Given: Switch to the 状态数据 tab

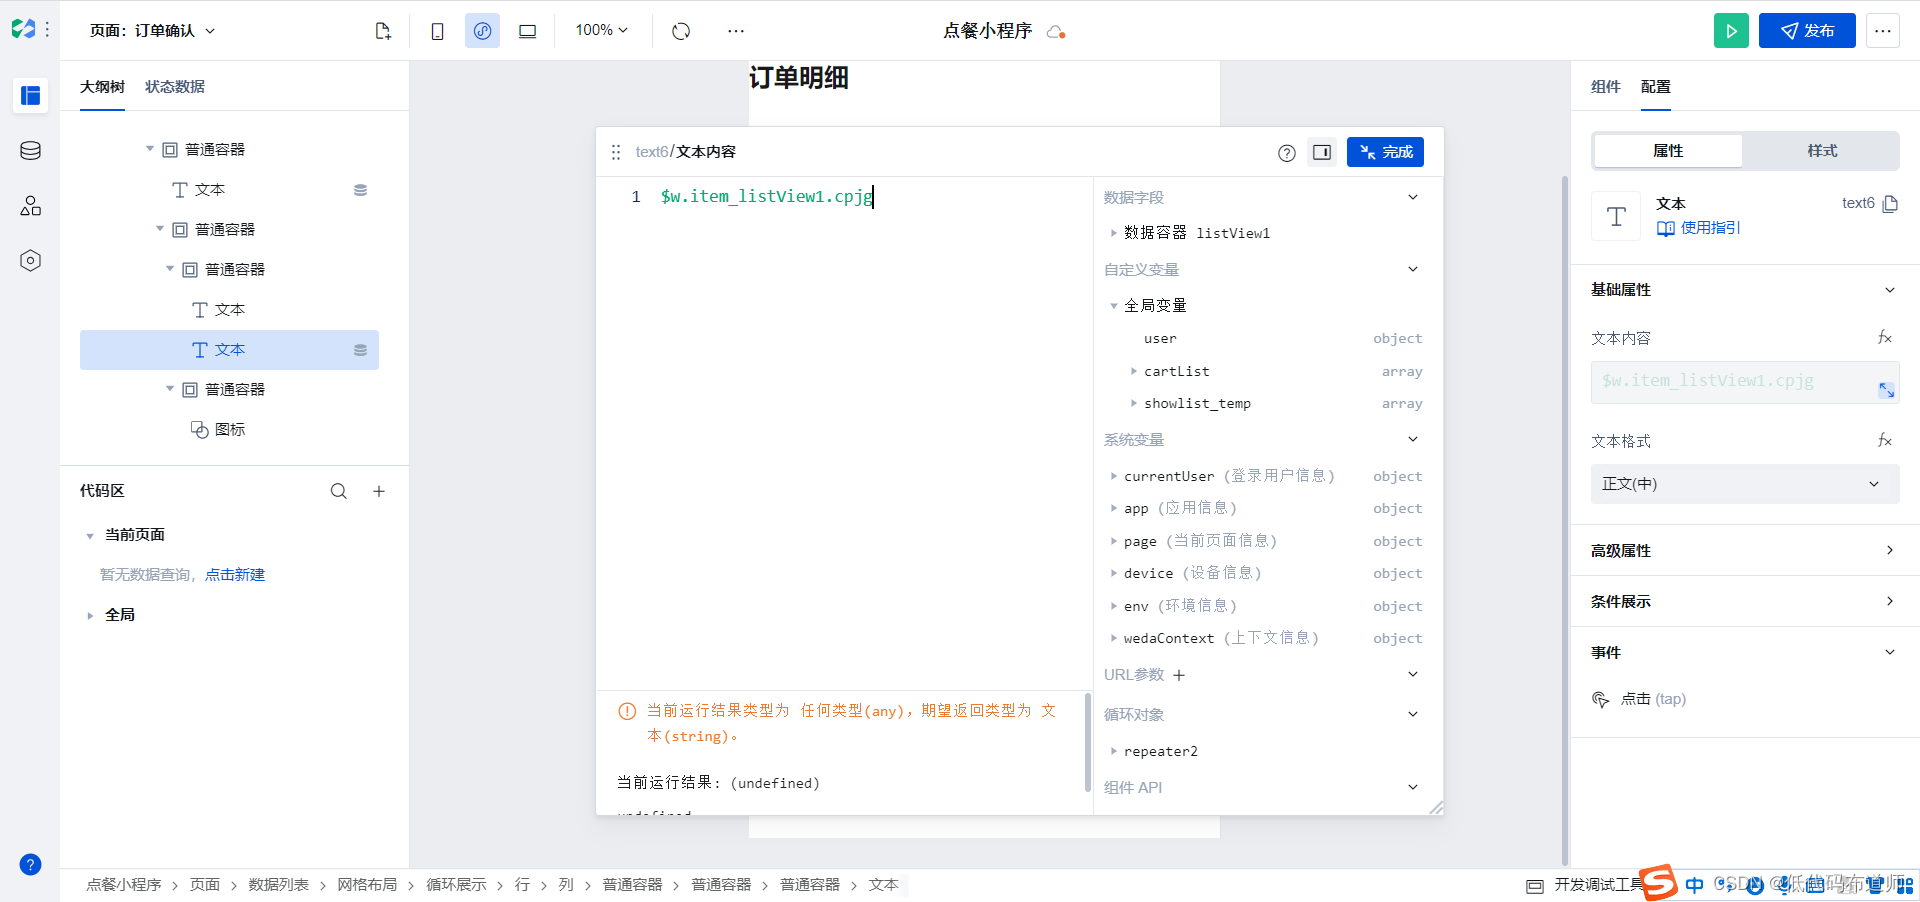Looking at the screenshot, I should point(175,87).
